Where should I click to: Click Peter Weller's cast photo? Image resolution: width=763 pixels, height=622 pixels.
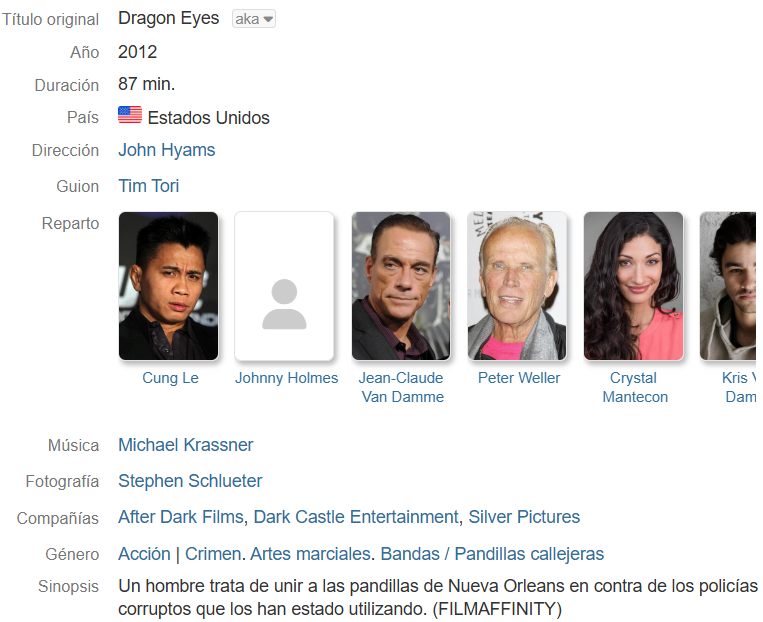point(517,286)
